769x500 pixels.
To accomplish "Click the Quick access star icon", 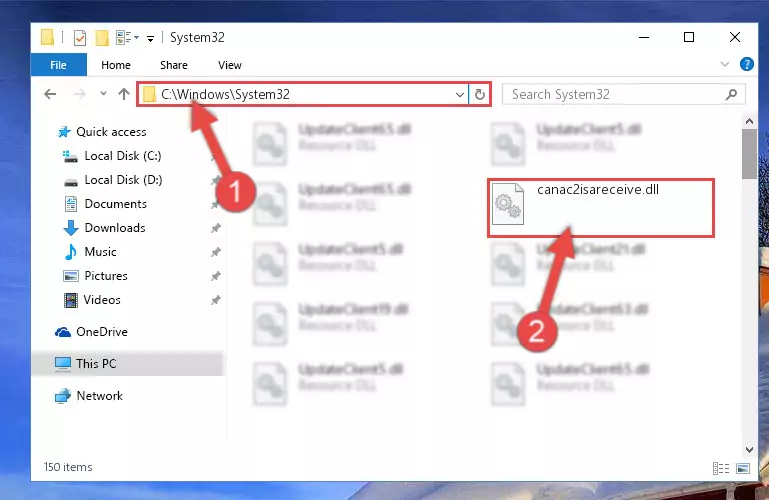I will coord(64,132).
